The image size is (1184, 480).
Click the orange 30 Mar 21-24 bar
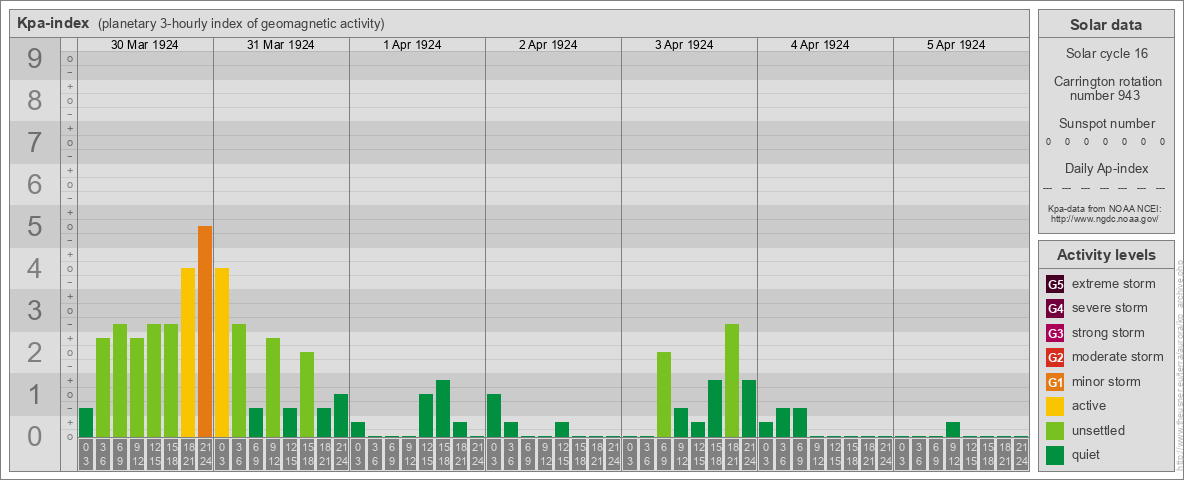205,331
